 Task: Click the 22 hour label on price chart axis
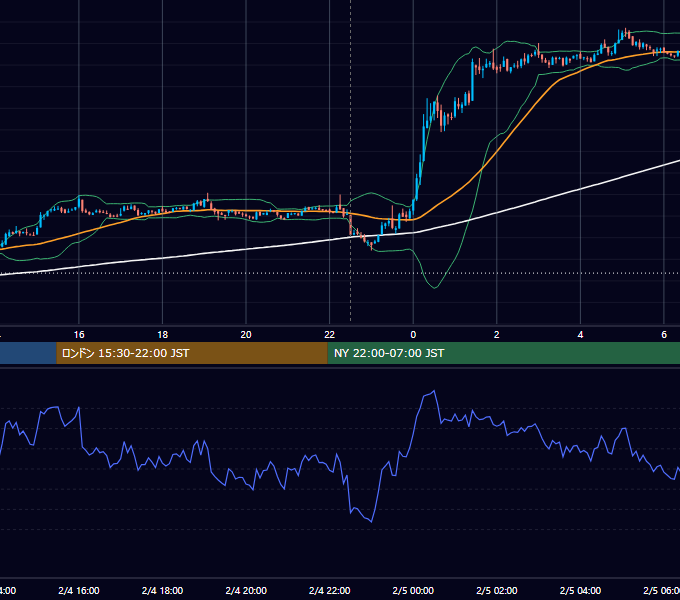click(330, 335)
